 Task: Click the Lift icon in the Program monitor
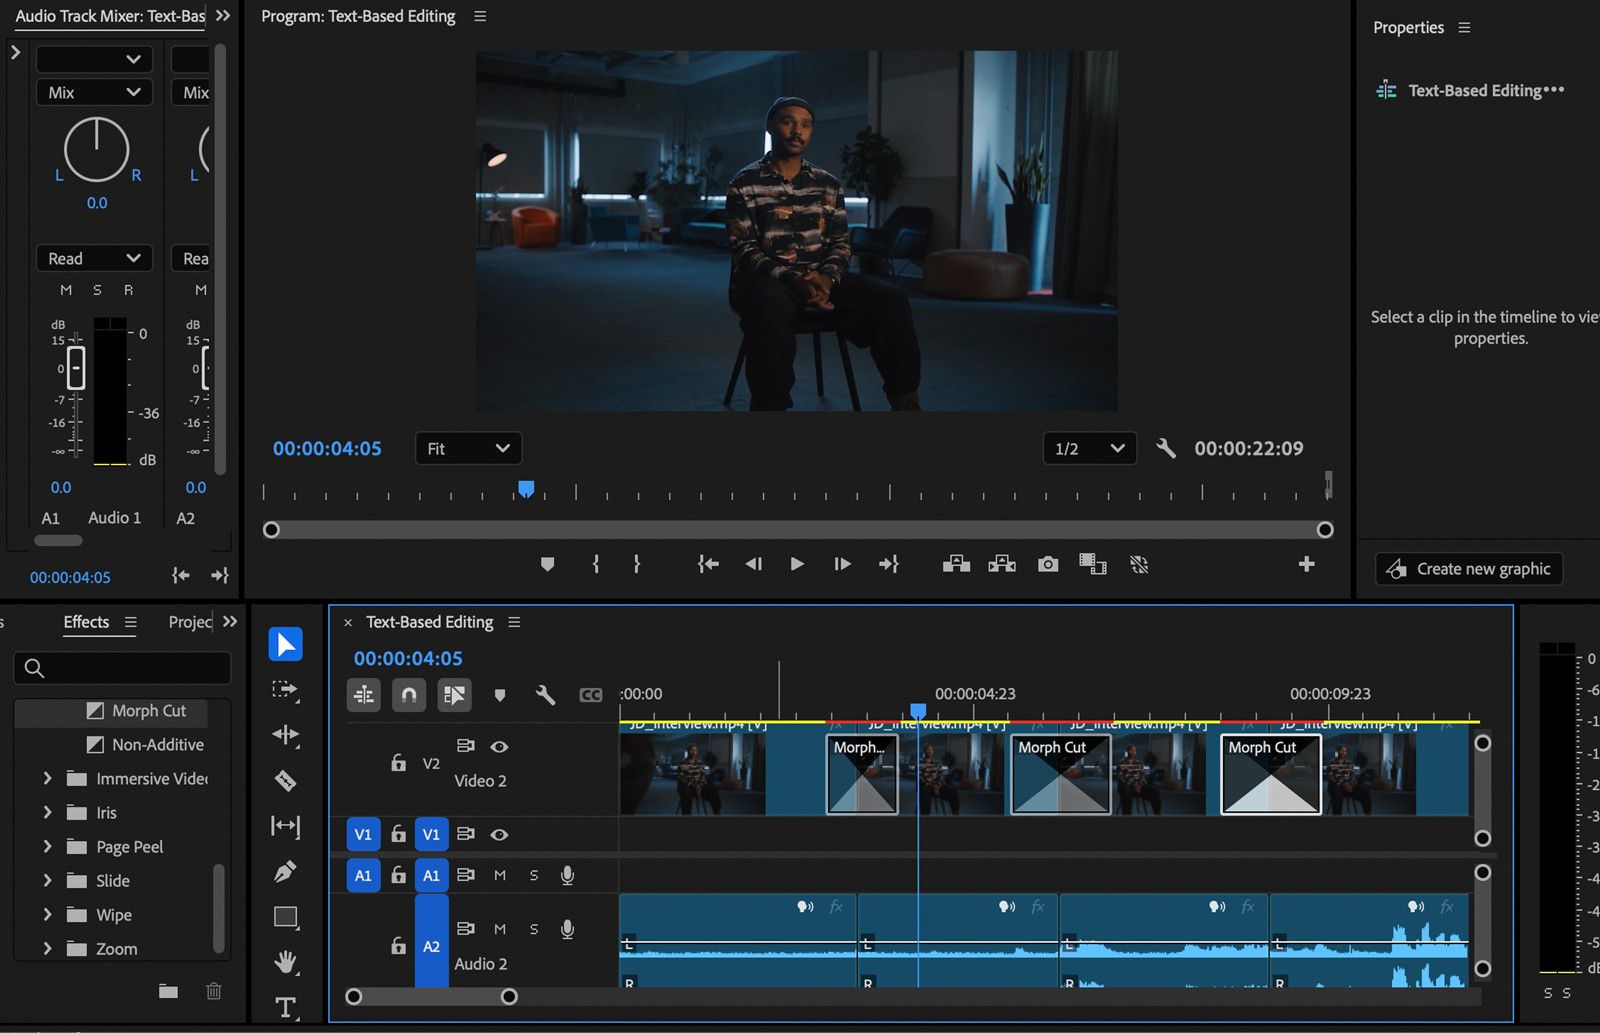pyautogui.click(x=955, y=563)
